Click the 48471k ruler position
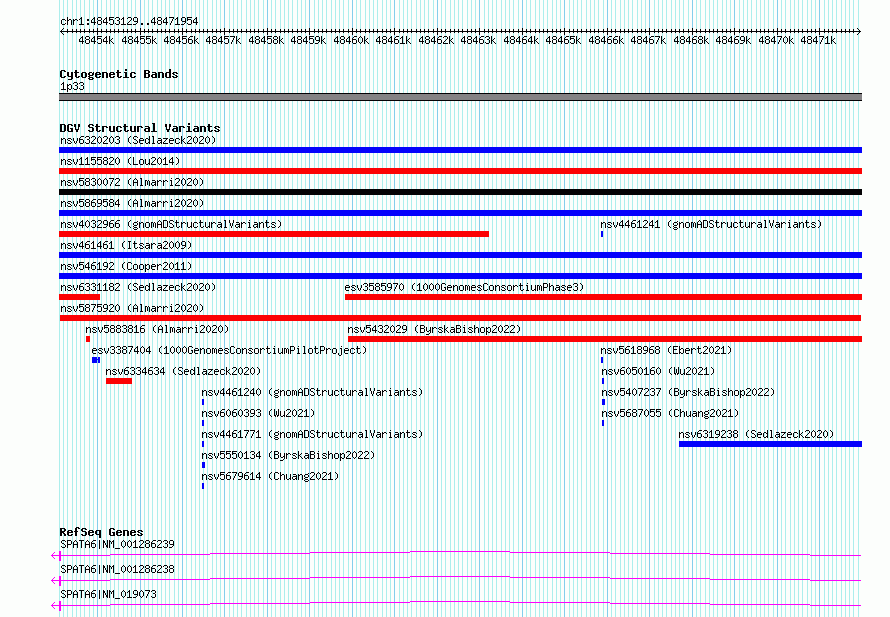 pyautogui.click(x=818, y=40)
